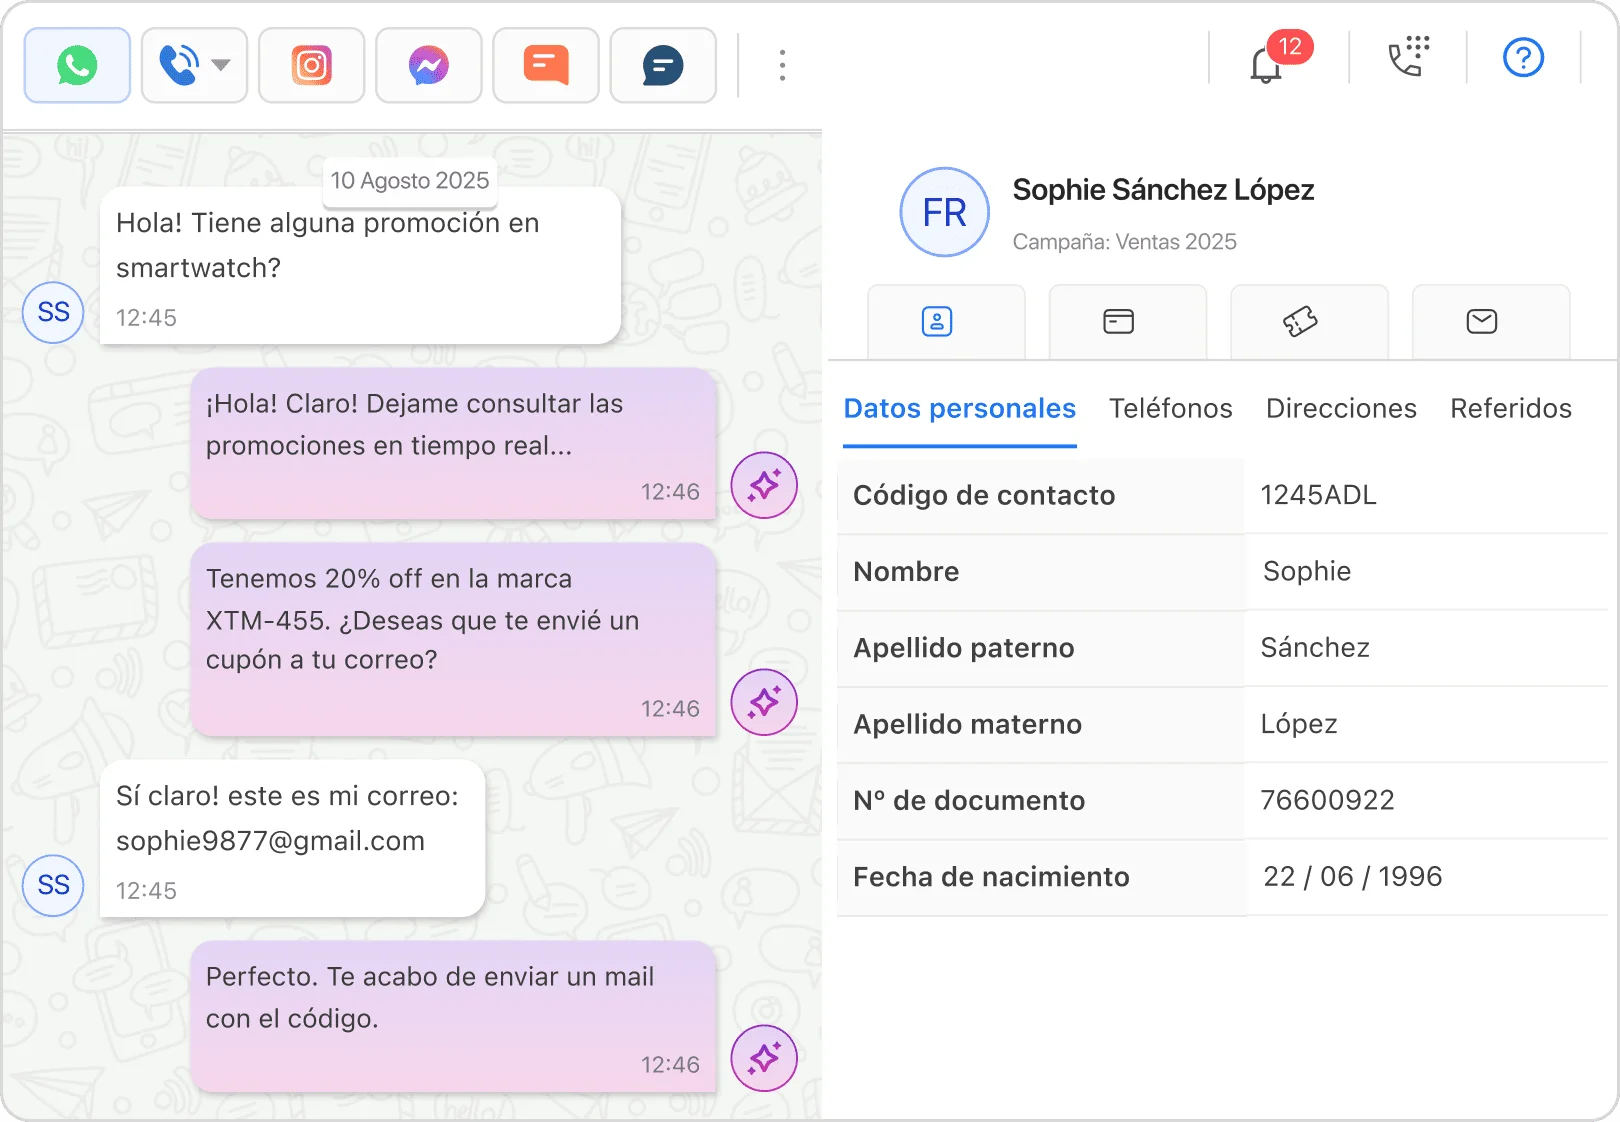Image resolution: width=1620 pixels, height=1122 pixels.
Task: Switch to the Teléfonos tab
Action: [1170, 408]
